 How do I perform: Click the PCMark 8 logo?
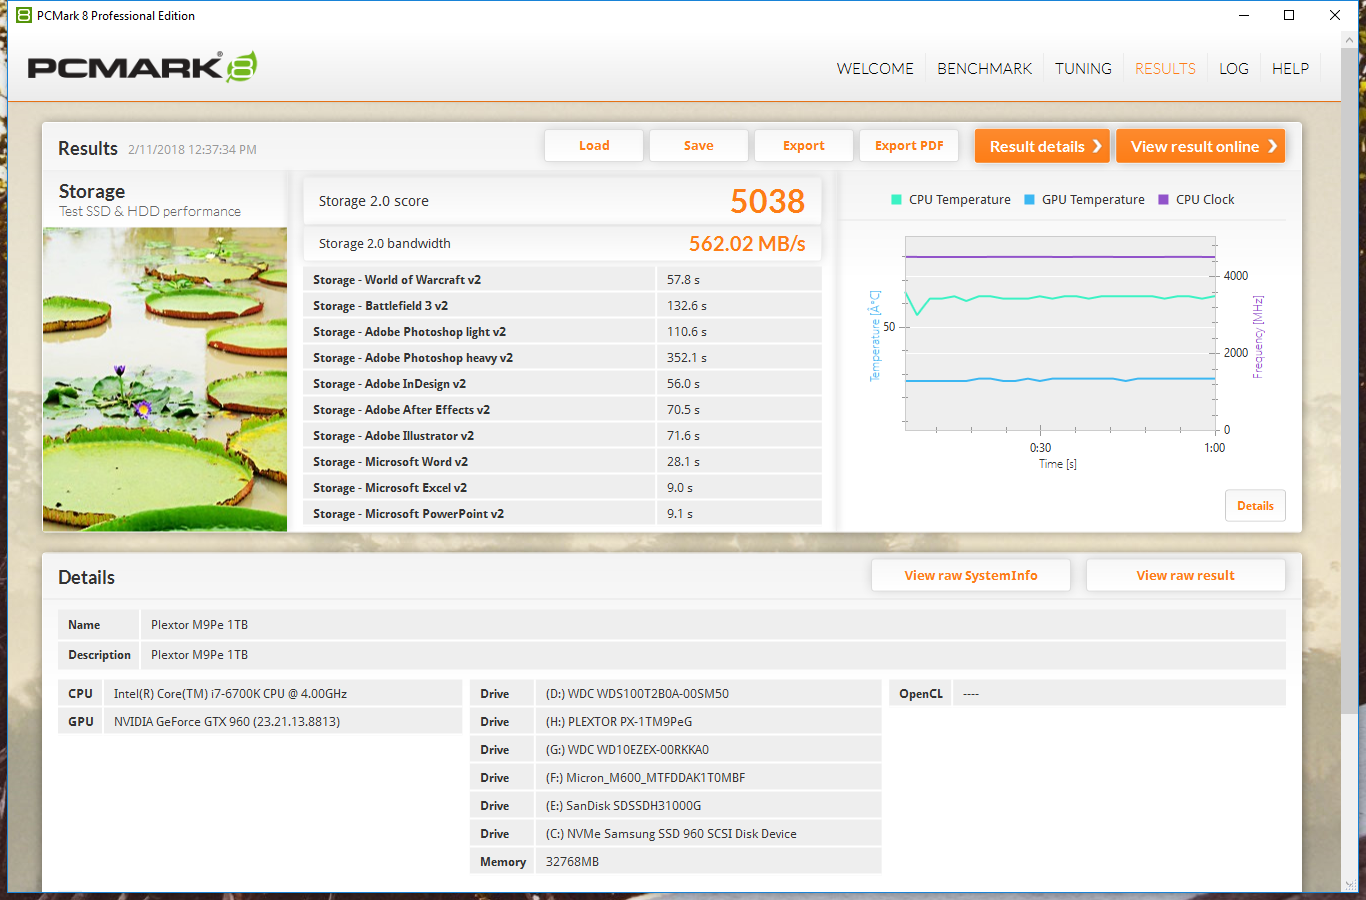(142, 67)
